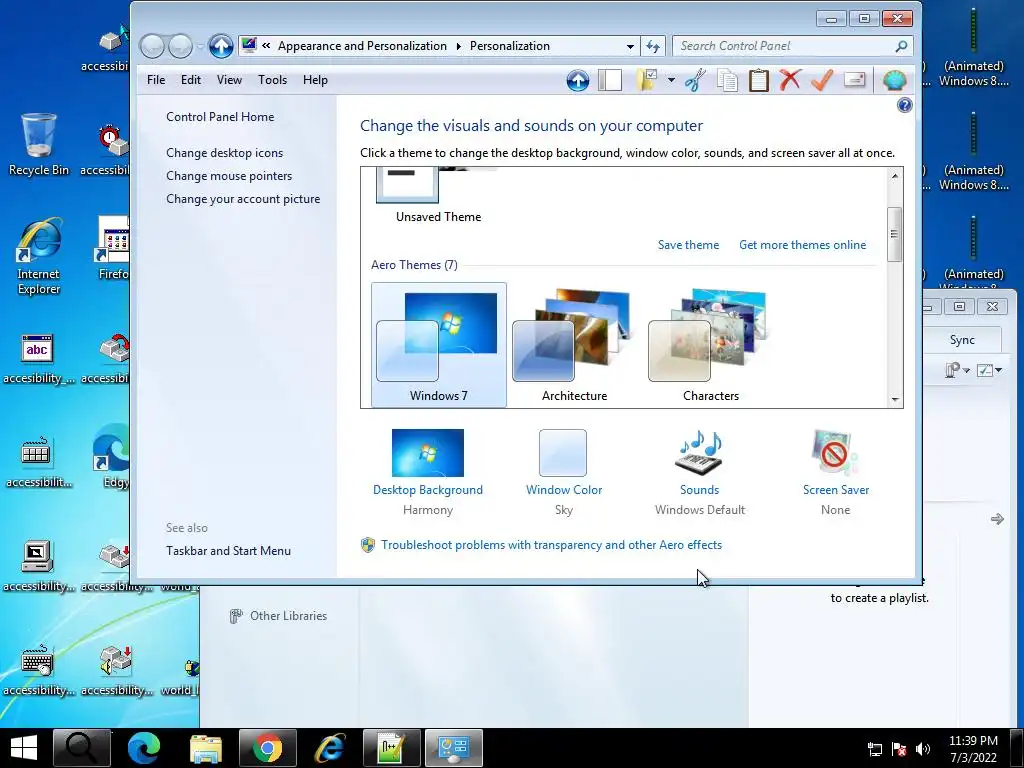Viewport: 1024px width, 768px height.
Task: Open the File menu
Action: tap(156, 80)
